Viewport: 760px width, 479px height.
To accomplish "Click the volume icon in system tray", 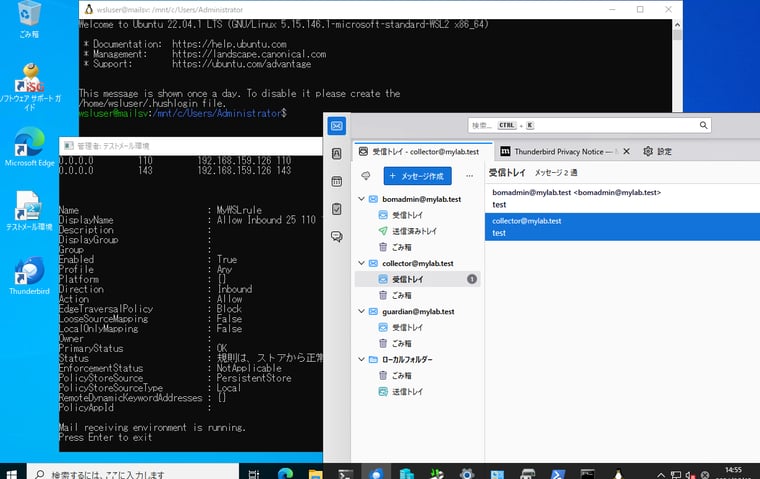I will [690, 475].
